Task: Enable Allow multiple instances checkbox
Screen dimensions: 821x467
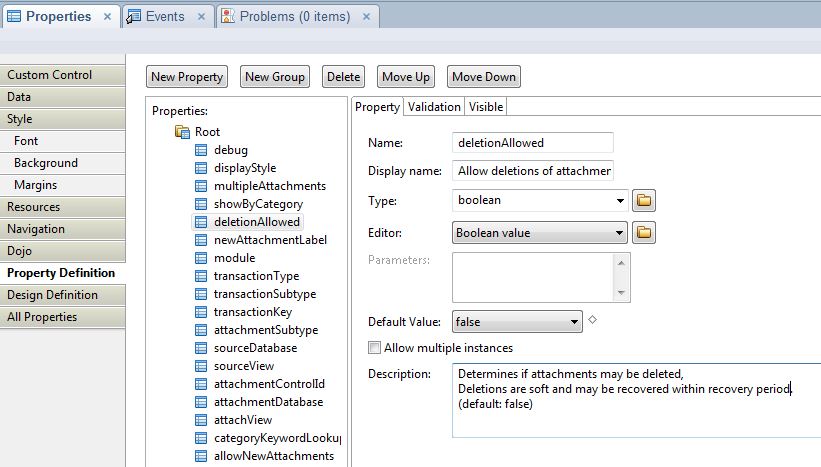Action: click(375, 348)
